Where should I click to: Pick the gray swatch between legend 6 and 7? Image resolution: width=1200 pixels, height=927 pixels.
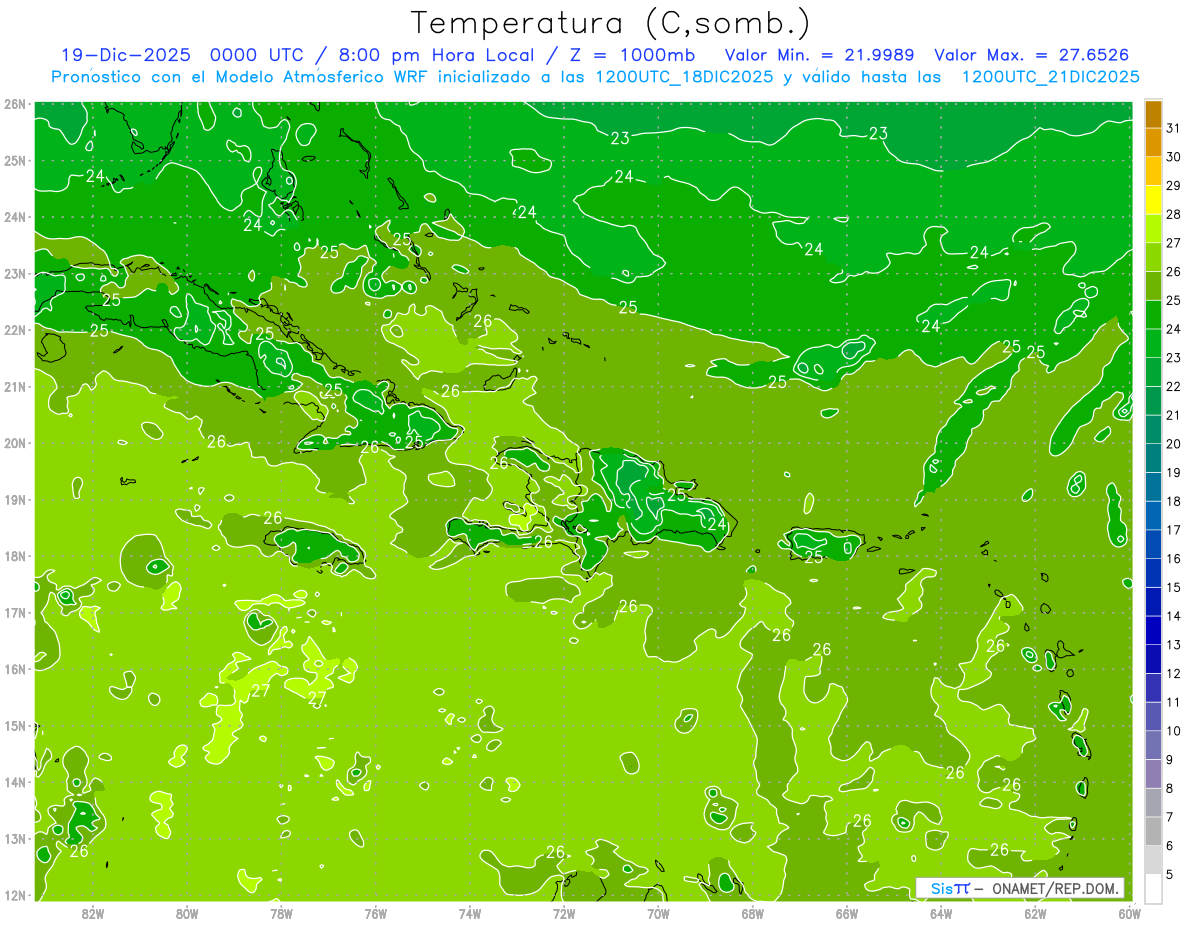(1153, 831)
